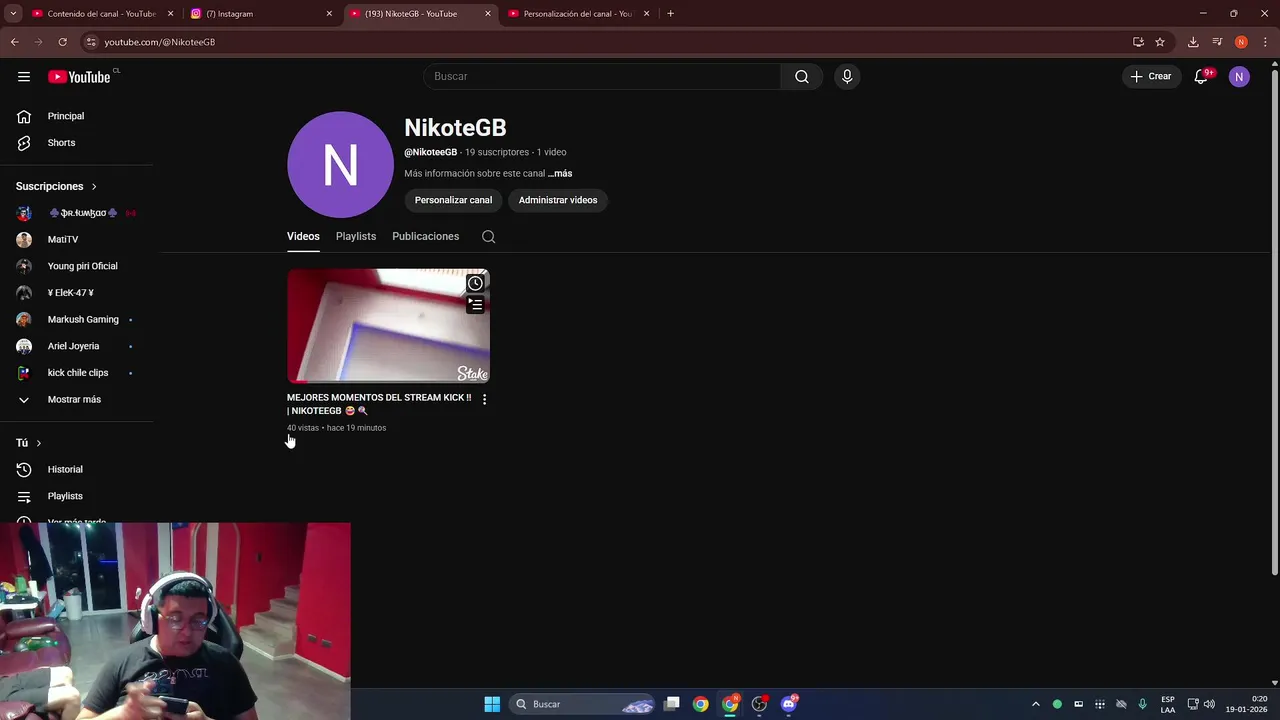Open the YouTube hamburger guide menu

(x=24, y=76)
